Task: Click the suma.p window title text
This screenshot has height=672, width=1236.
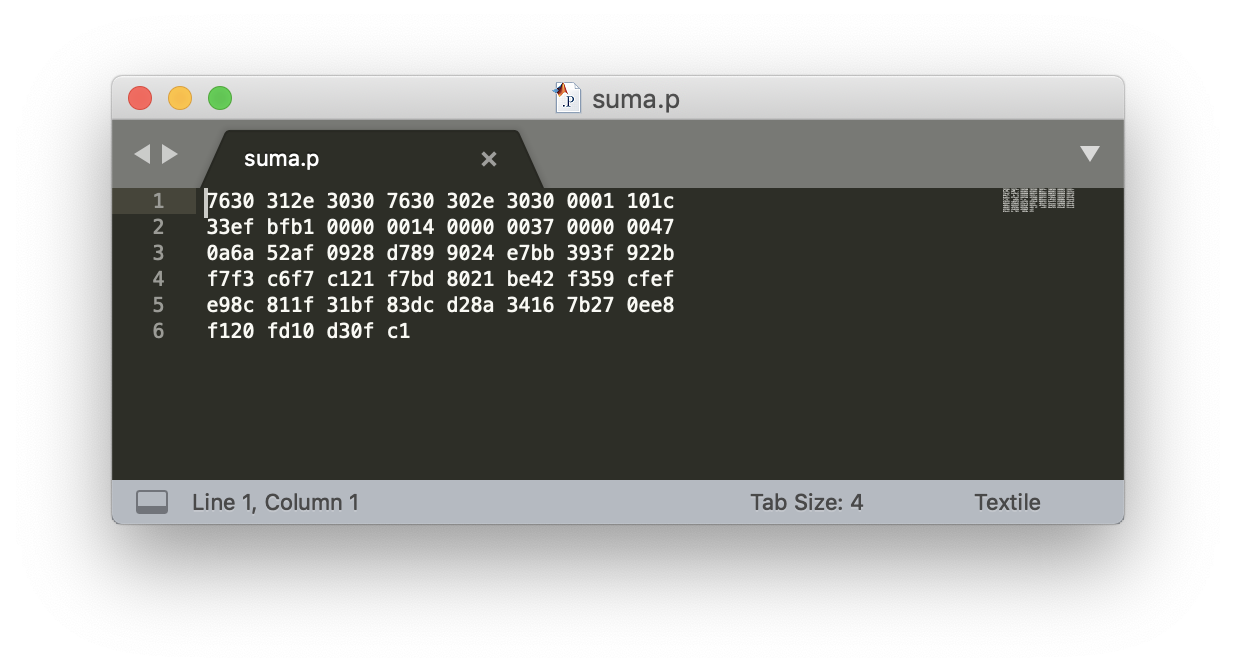Action: click(x=636, y=99)
